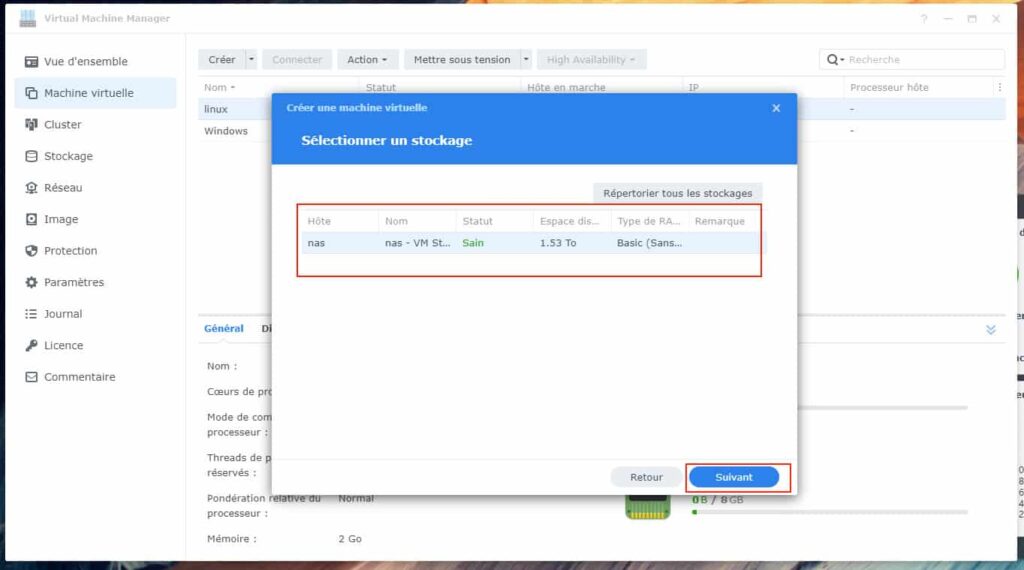
Task: Switch to the Général tab
Action: pos(223,328)
